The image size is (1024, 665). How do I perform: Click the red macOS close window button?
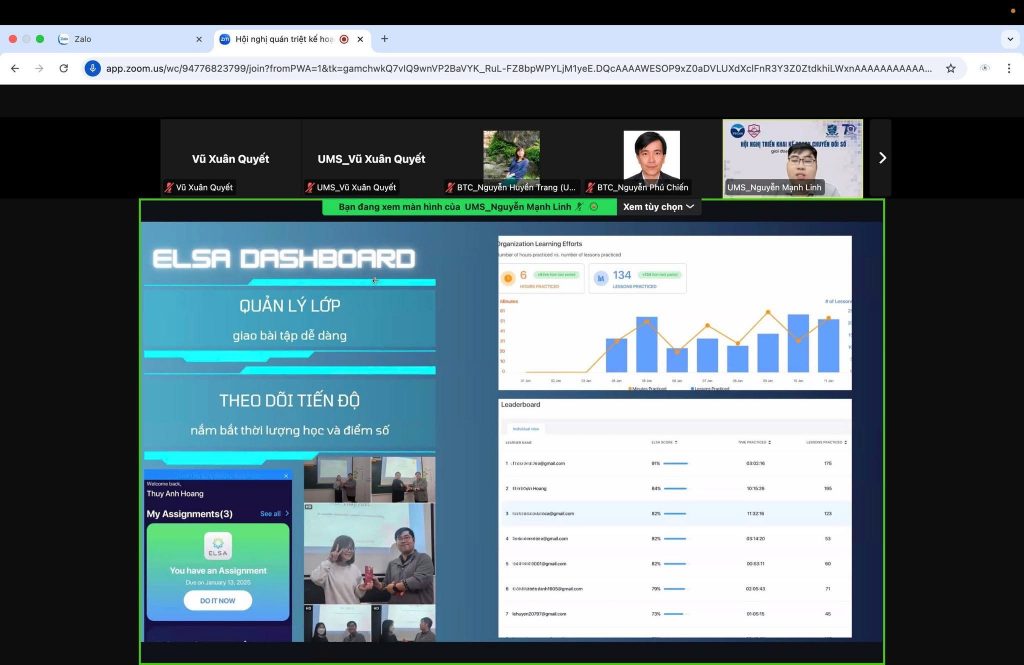point(12,39)
